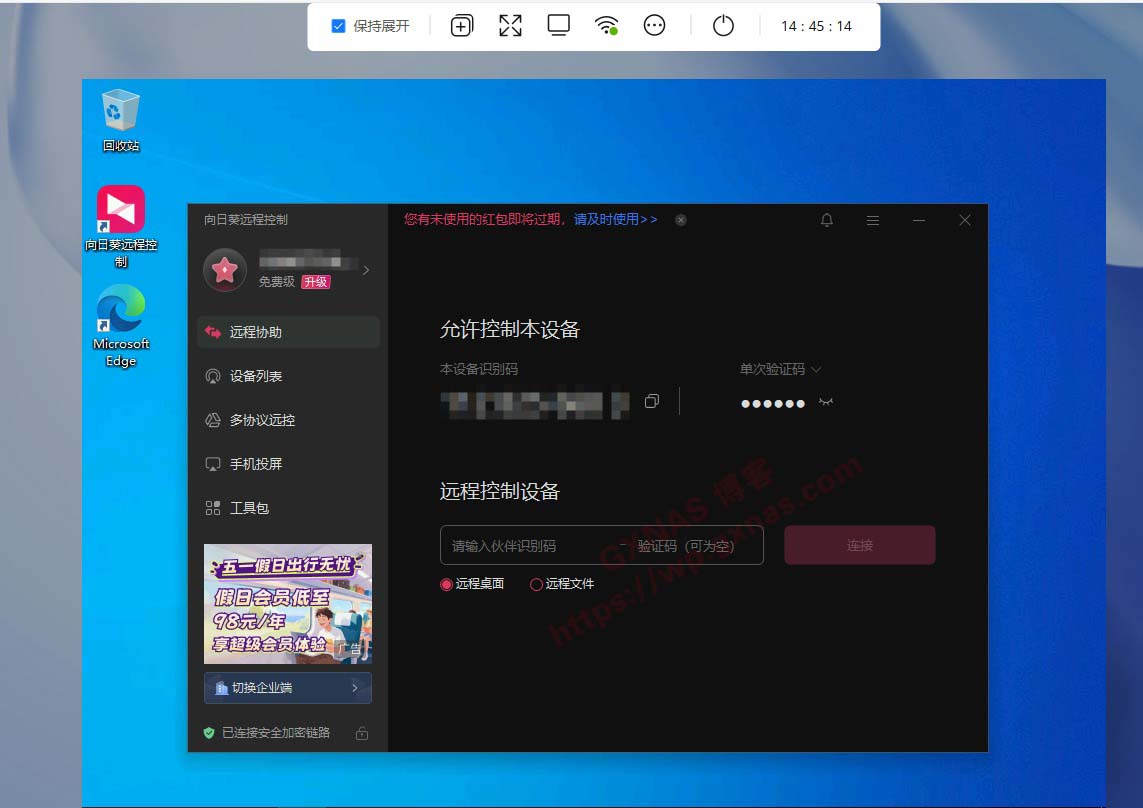This screenshot has height=808, width=1143.
Task: Click the 五一假日出行无忧 advertisement banner
Action: 288,604
